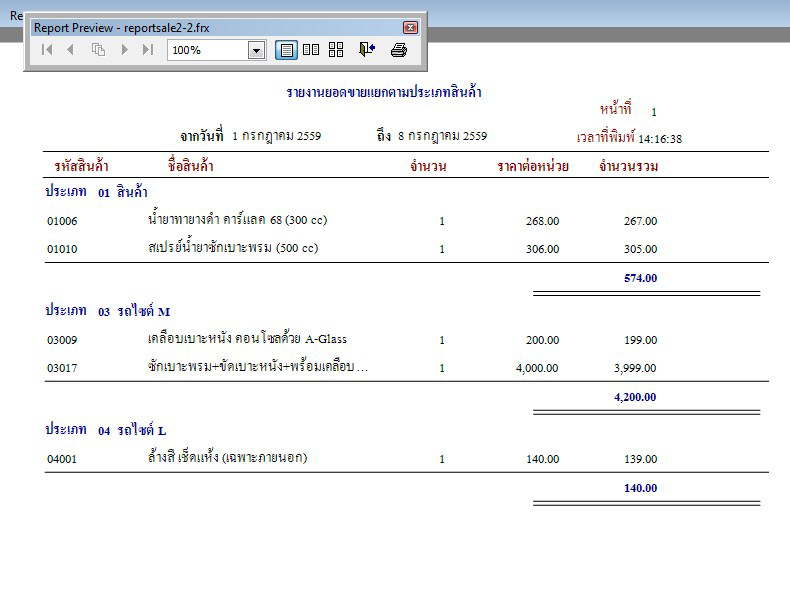Click subtotal 574.00
The image size is (790, 597).
640,278
